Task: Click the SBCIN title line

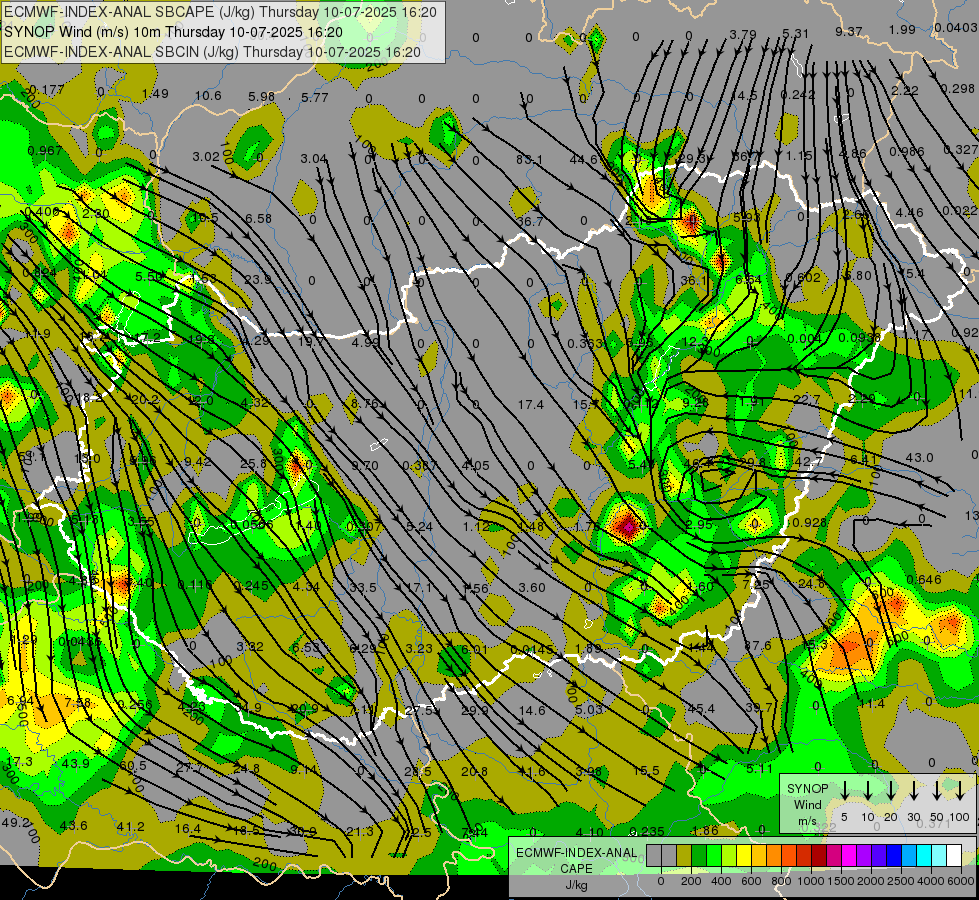Action: [x=212, y=52]
